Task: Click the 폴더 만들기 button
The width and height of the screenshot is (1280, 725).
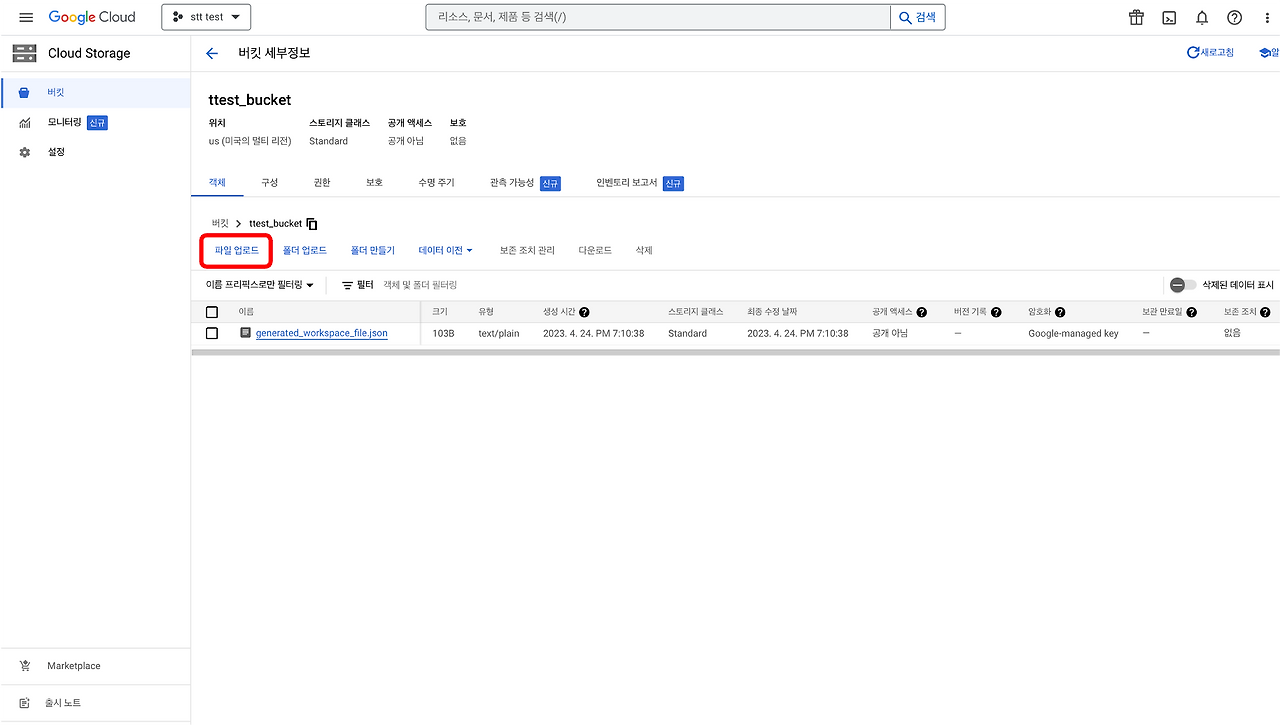Action: tap(373, 250)
